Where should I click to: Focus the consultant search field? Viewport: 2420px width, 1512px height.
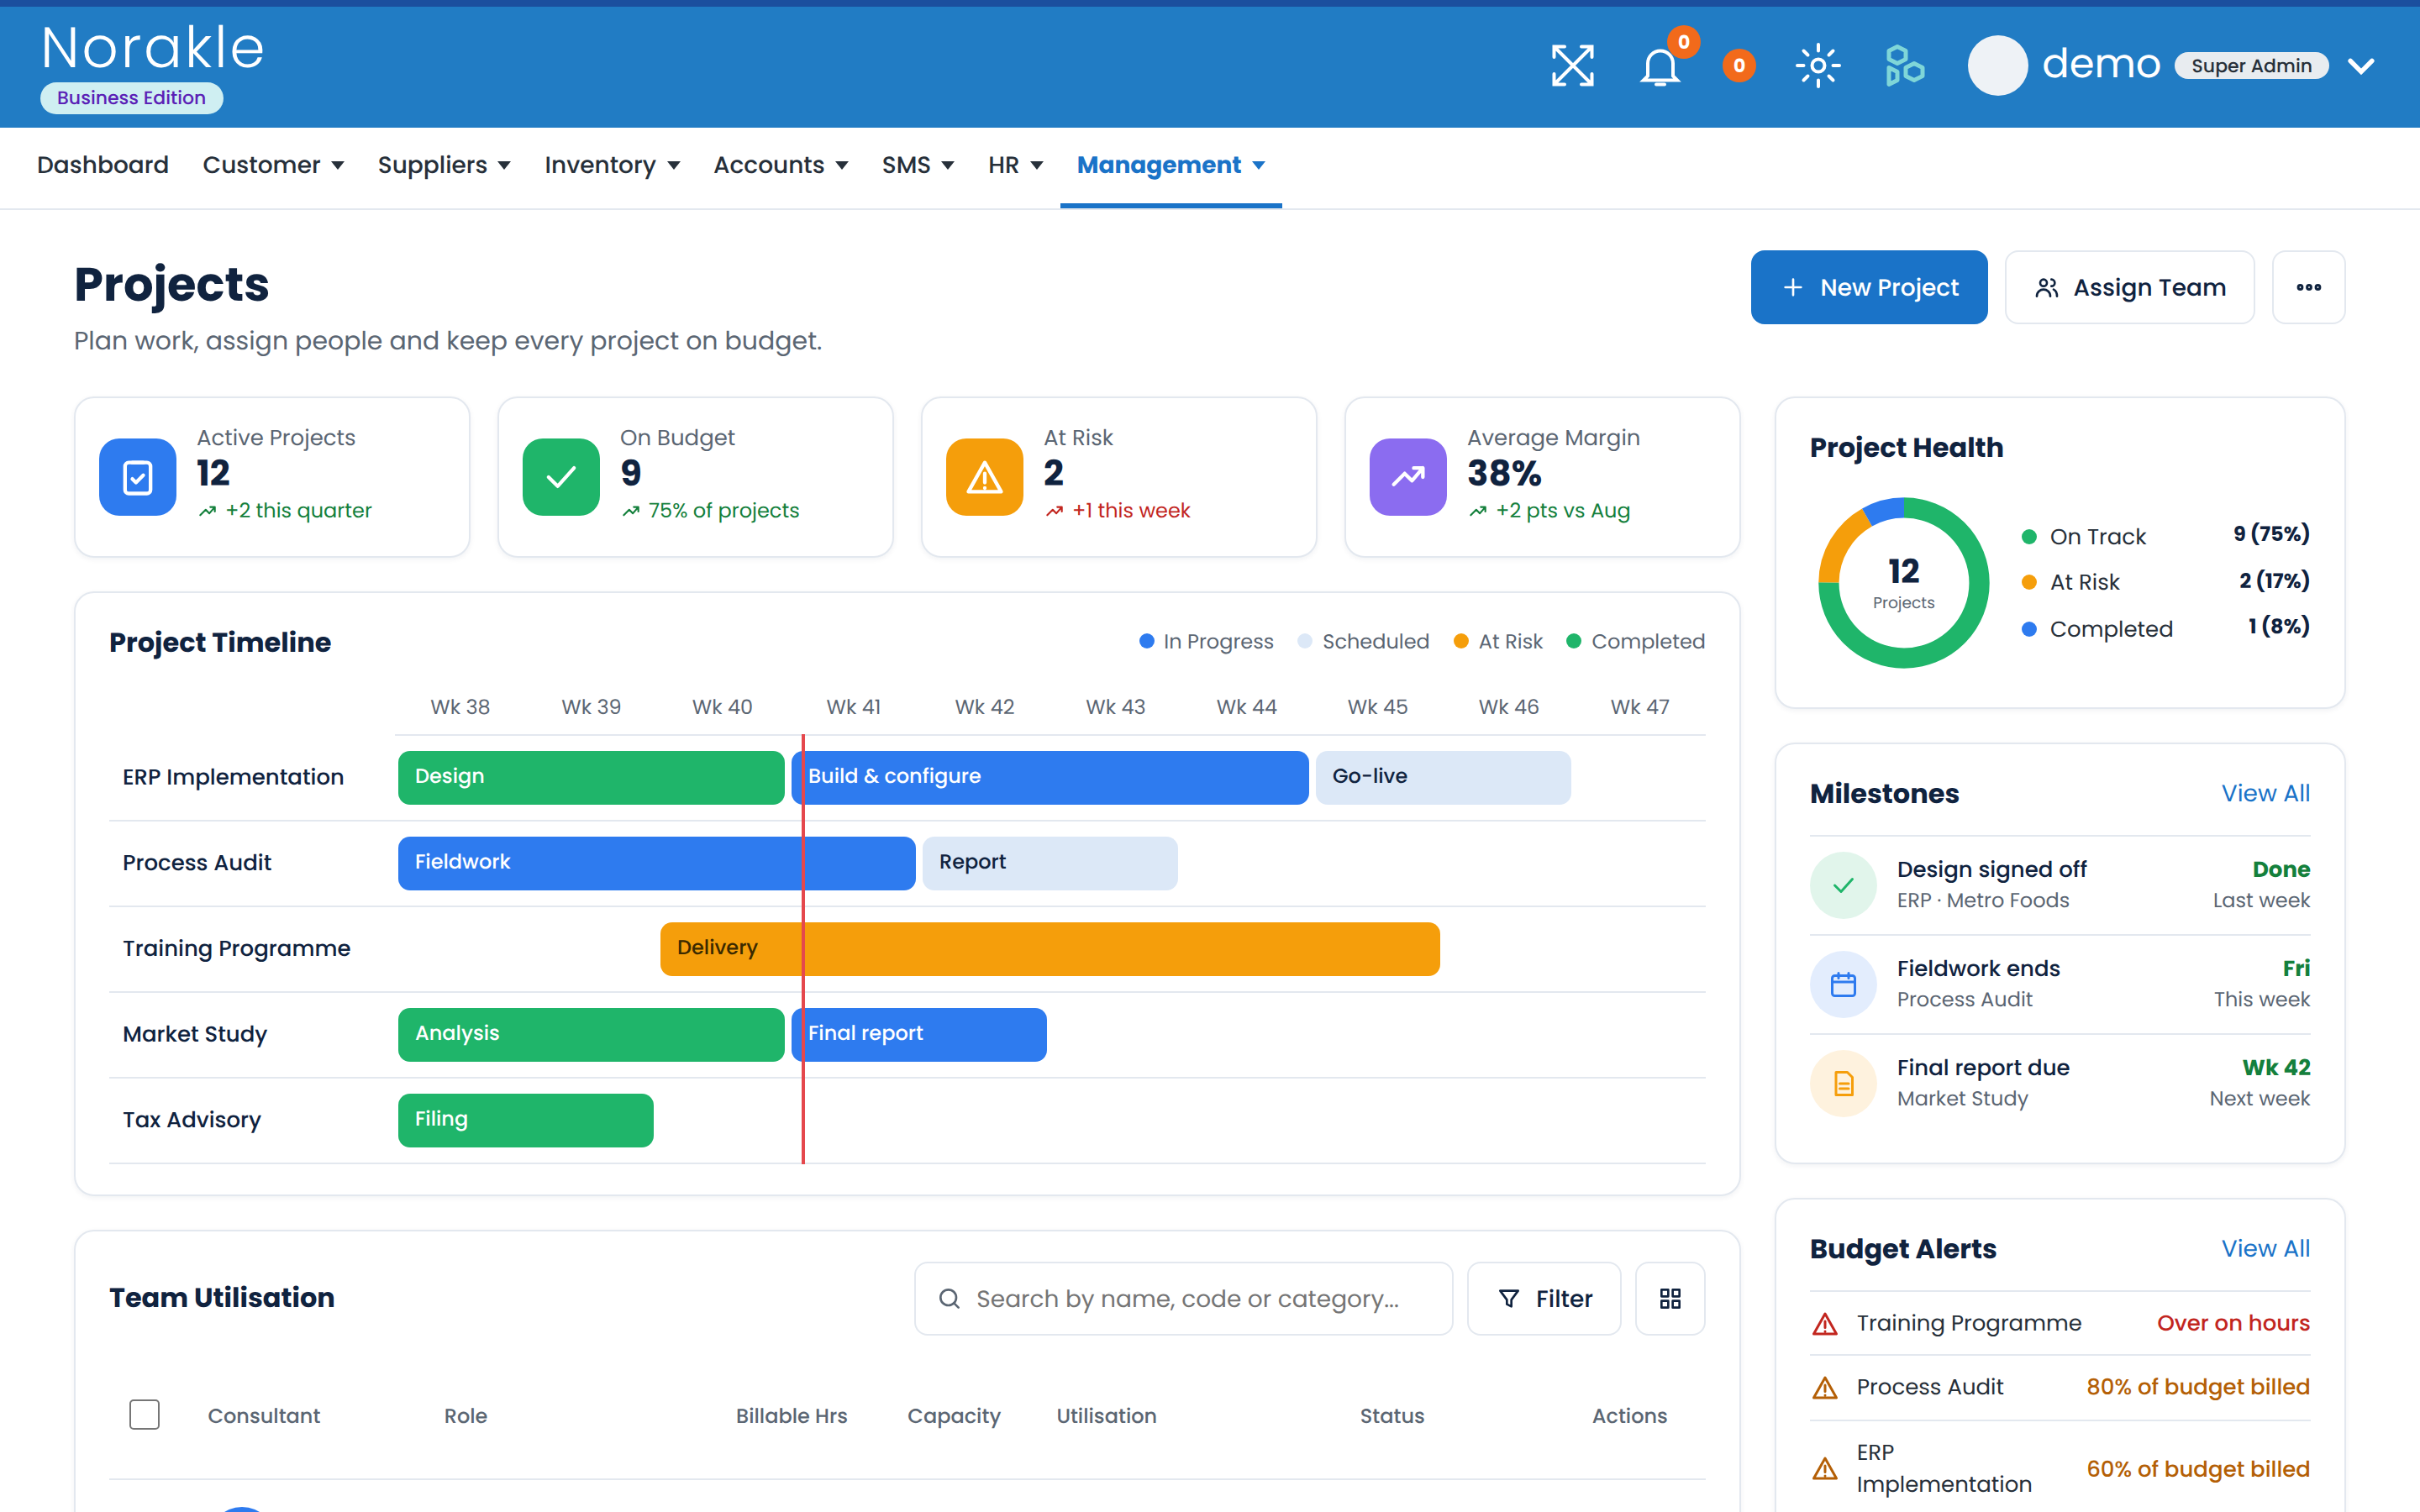[1183, 1298]
